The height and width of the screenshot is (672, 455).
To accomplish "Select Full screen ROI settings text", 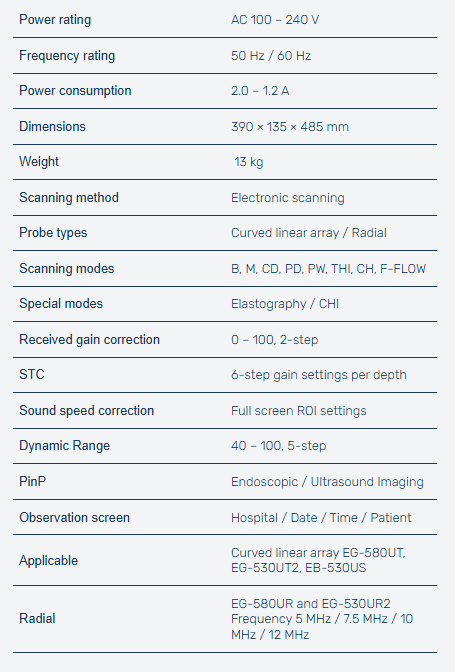I will (299, 411).
